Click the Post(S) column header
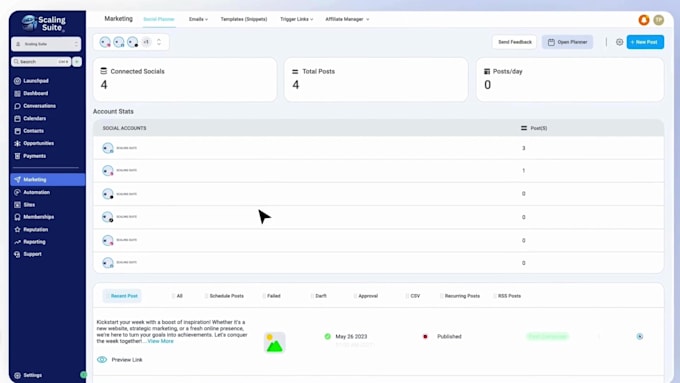680x383 pixels. [x=534, y=128]
